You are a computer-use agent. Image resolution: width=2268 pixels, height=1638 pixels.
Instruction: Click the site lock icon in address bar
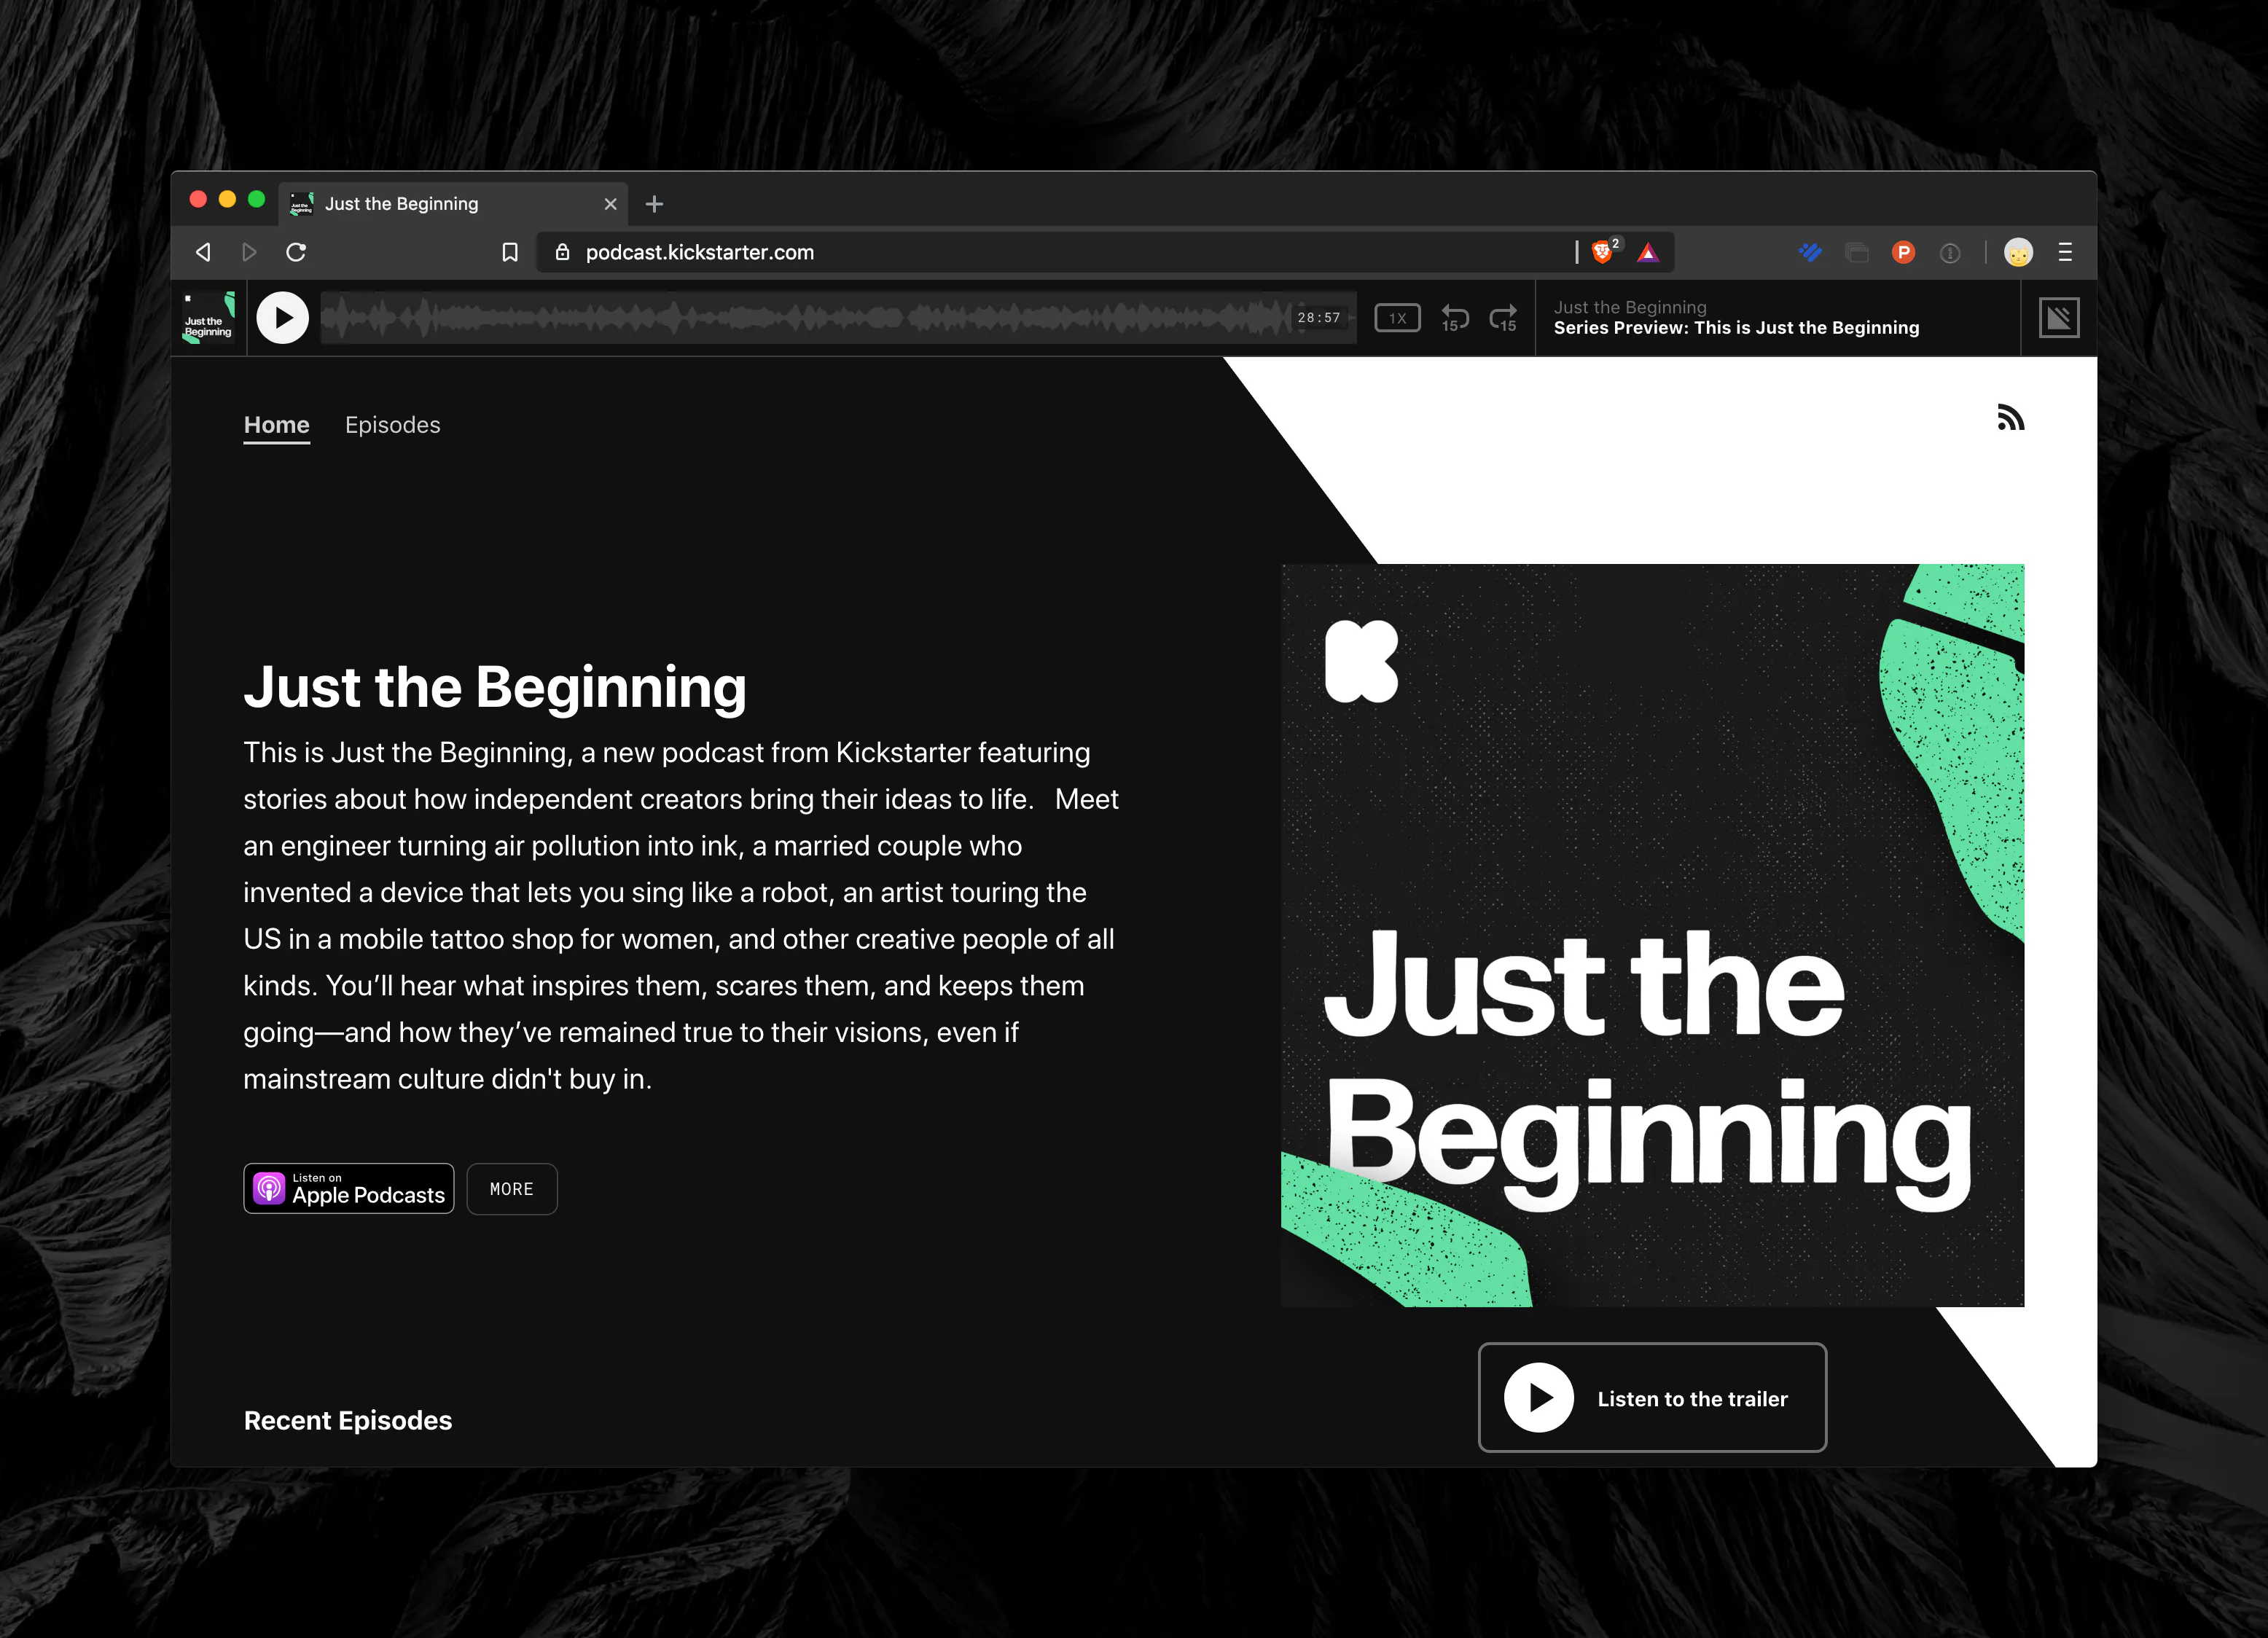pyautogui.click(x=562, y=252)
